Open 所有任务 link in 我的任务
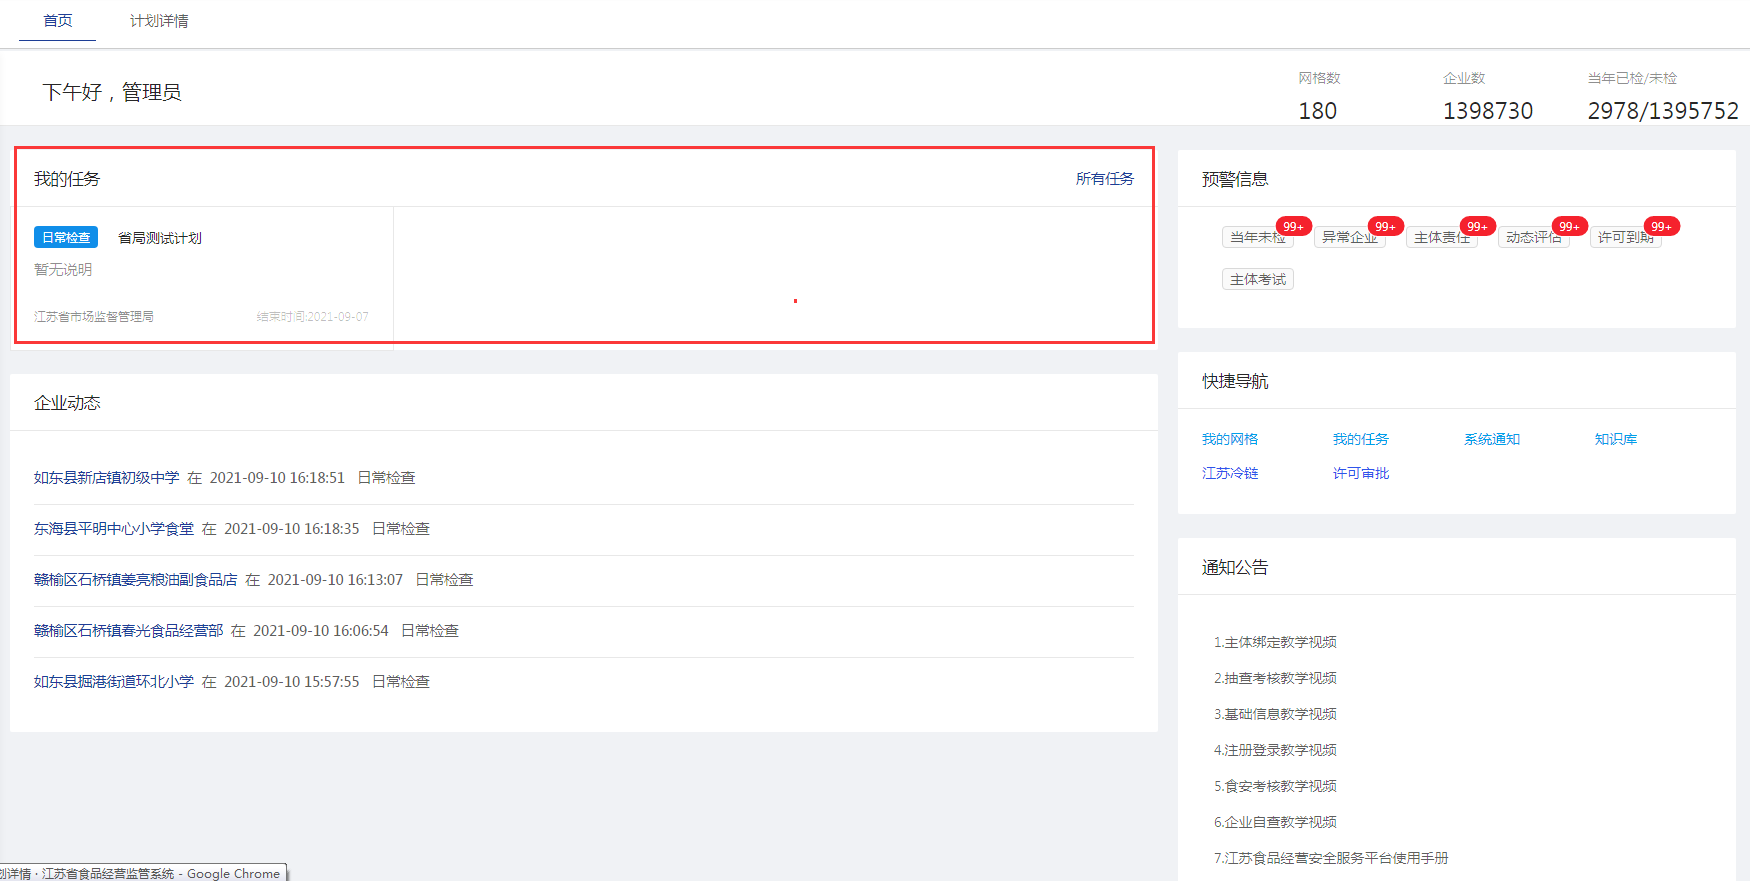 coord(1104,179)
